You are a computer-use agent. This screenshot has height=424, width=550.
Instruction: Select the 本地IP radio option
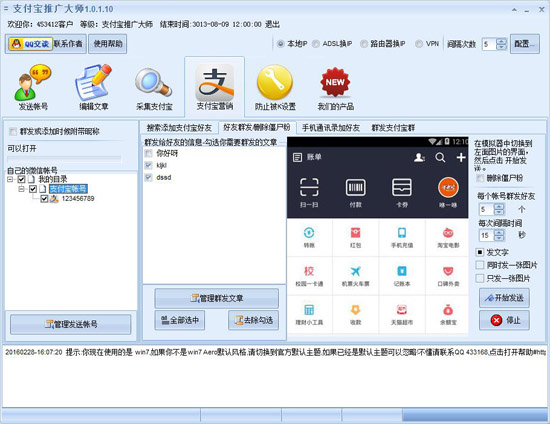tap(280, 44)
